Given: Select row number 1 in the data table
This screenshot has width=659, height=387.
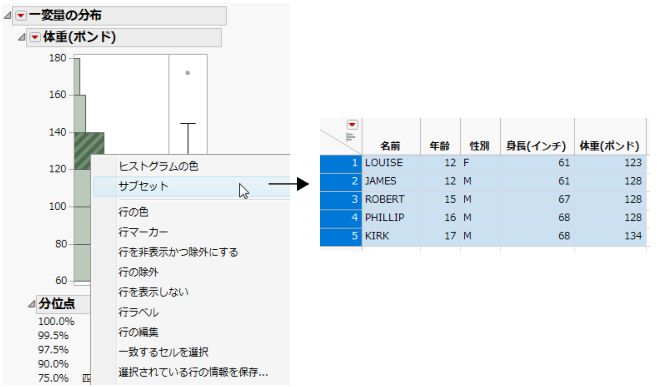Looking at the screenshot, I should tap(341, 163).
